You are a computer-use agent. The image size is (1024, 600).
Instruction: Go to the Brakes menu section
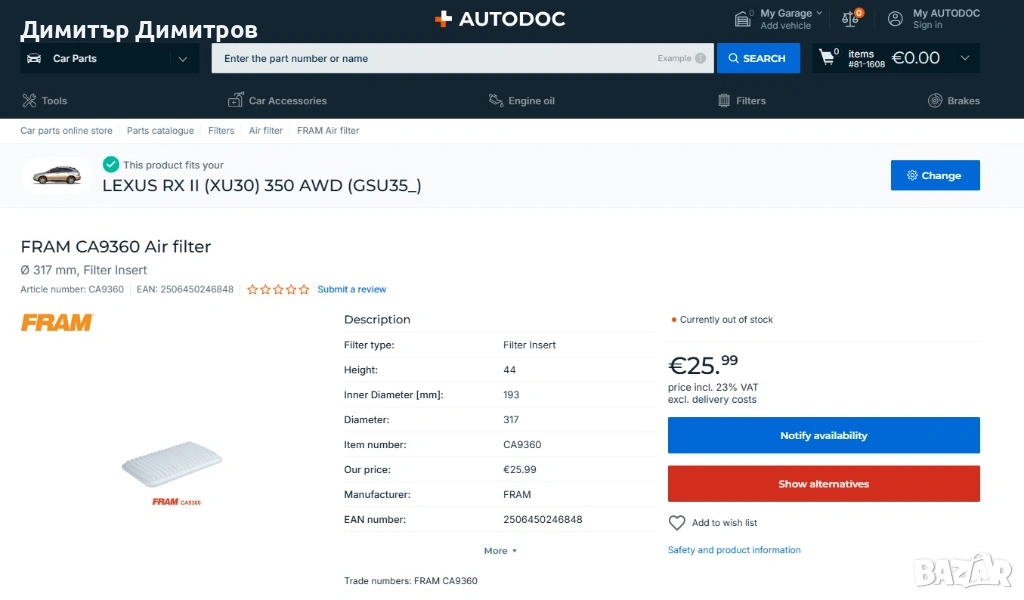(953, 101)
